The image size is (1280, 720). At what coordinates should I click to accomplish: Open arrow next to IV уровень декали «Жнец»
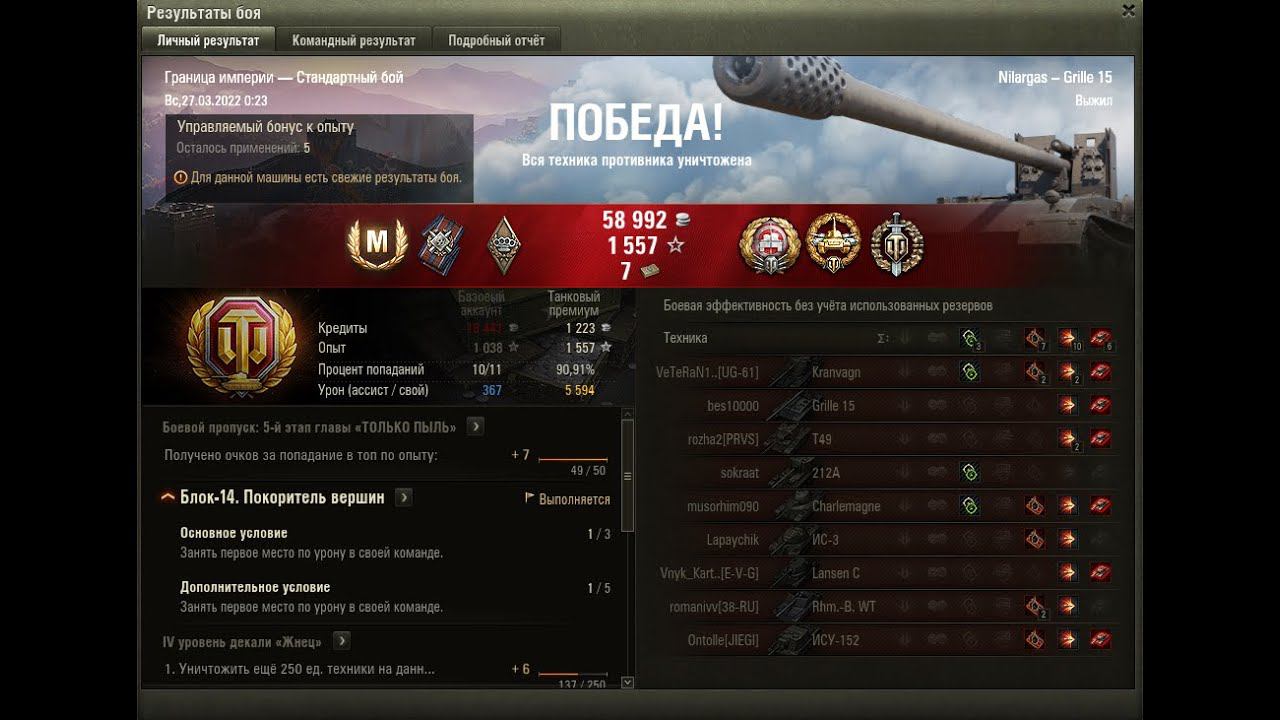pyautogui.click(x=341, y=641)
